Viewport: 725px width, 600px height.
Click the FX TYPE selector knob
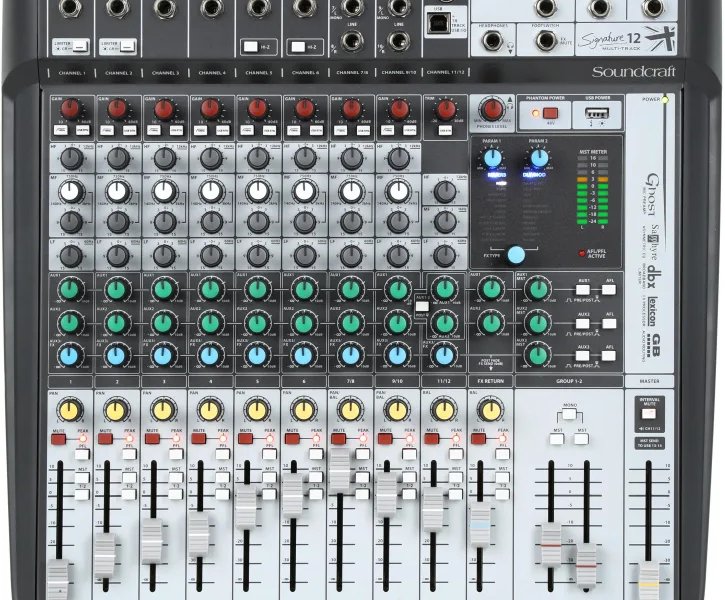[516, 255]
